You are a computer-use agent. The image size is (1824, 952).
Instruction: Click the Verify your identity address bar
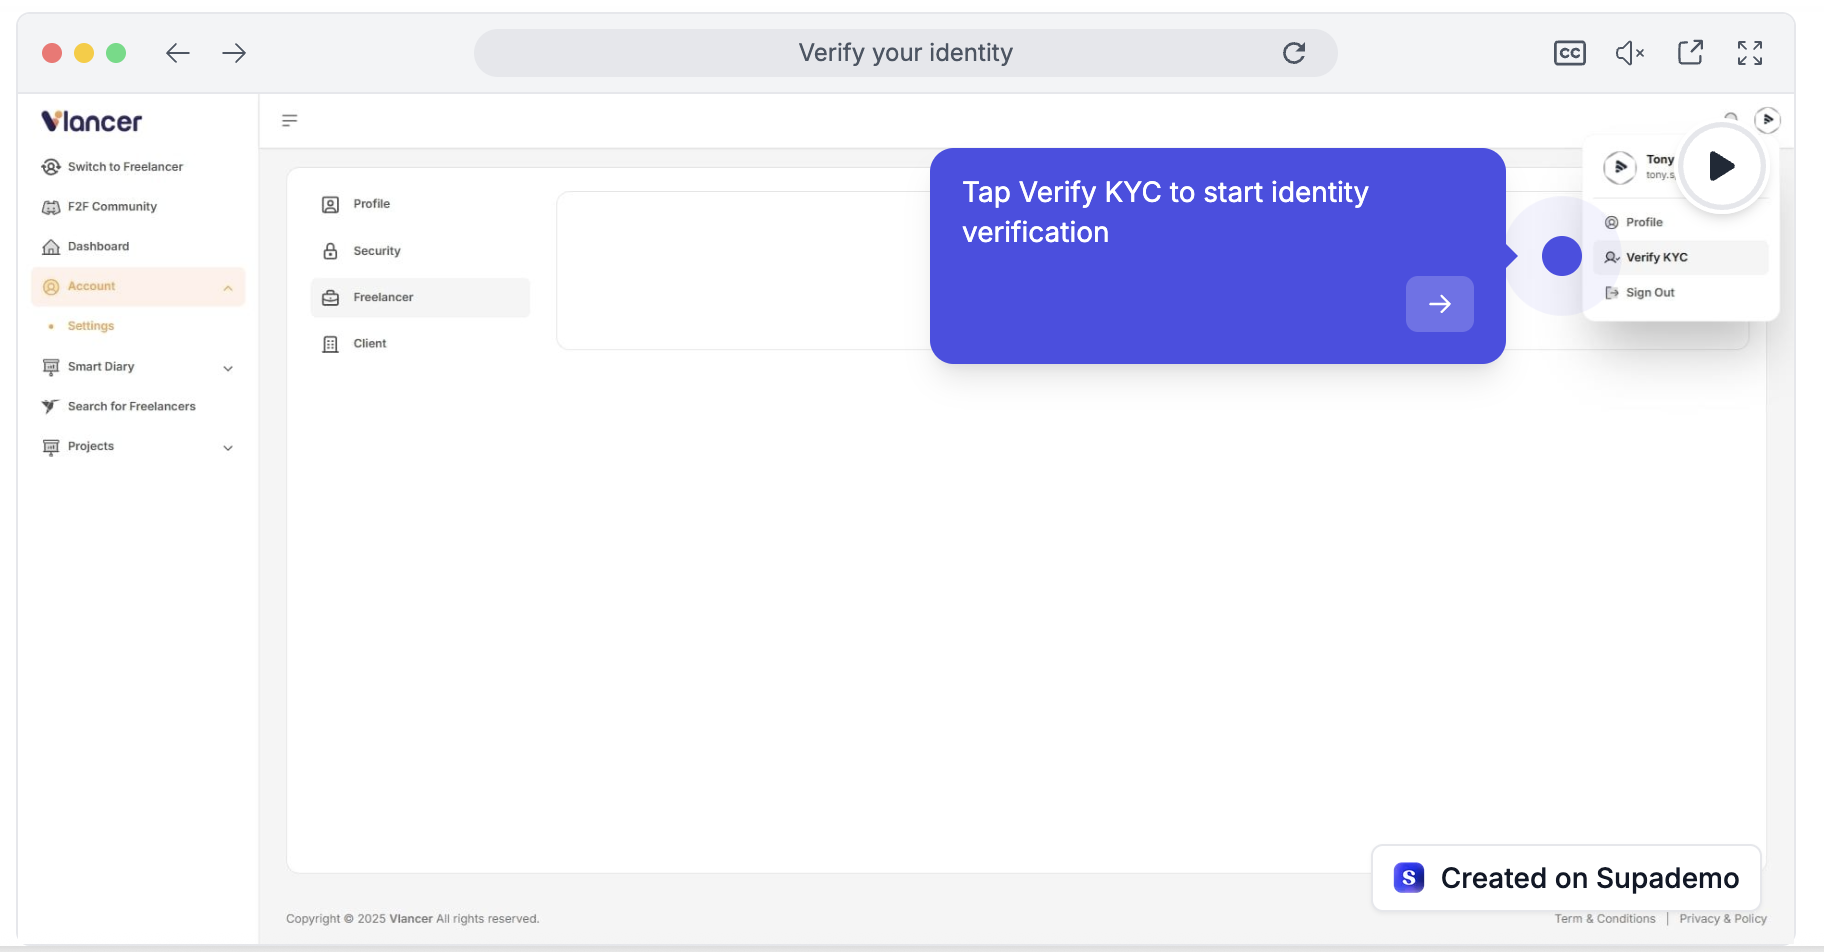click(905, 52)
